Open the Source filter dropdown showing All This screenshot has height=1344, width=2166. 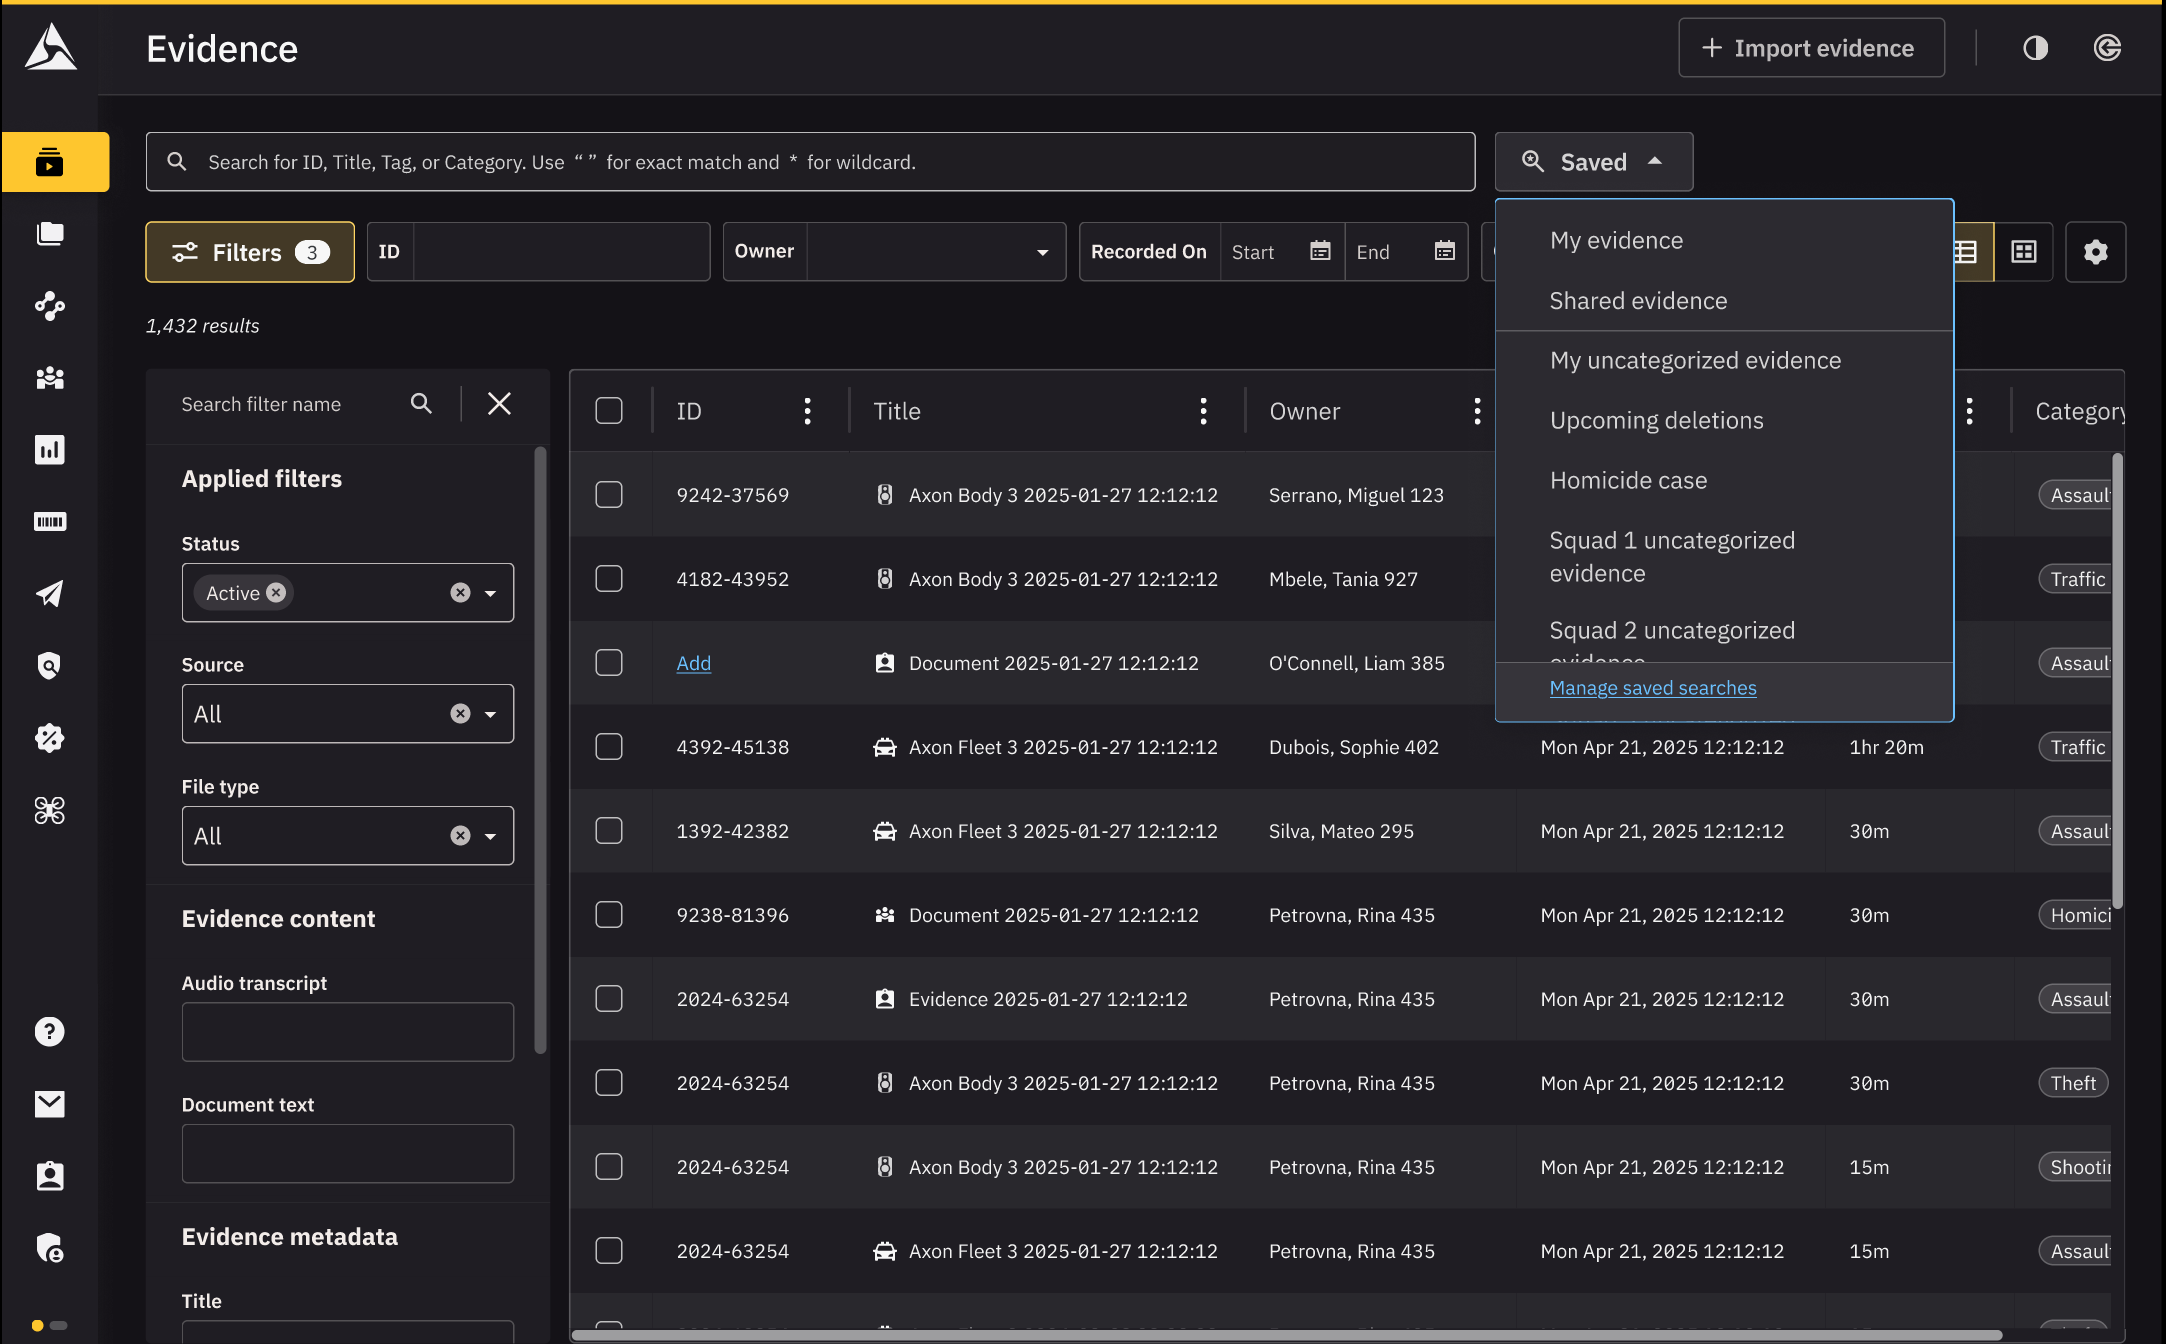click(x=347, y=713)
